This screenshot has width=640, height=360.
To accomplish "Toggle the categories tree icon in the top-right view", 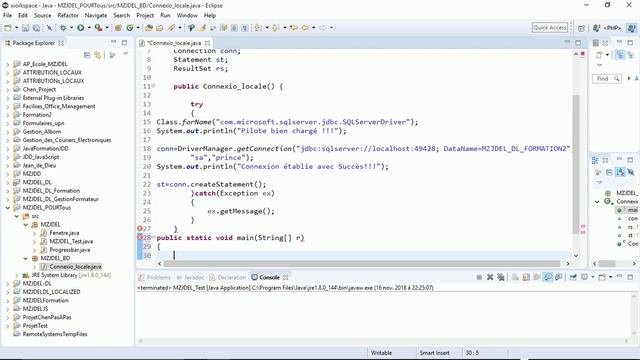I will (620, 55).
